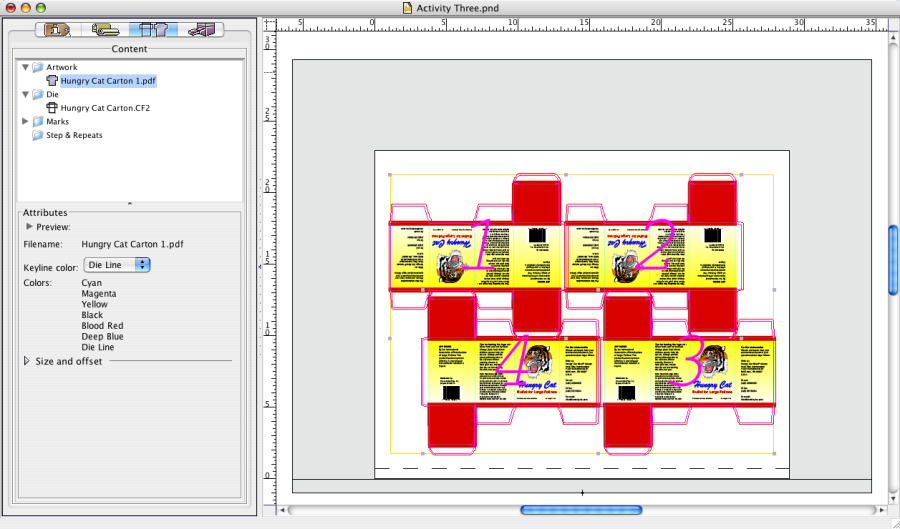Click the panel divider collapse arrow
900x529 pixels.
coord(130,204)
